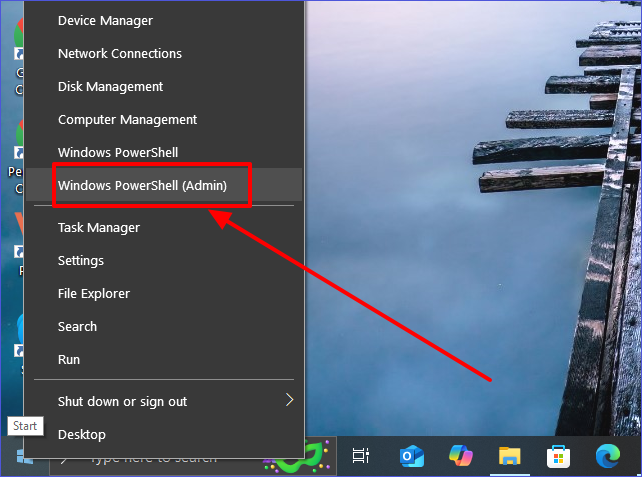Launch Windows PowerShell (Admin)
The width and height of the screenshot is (642, 477).
164,185
